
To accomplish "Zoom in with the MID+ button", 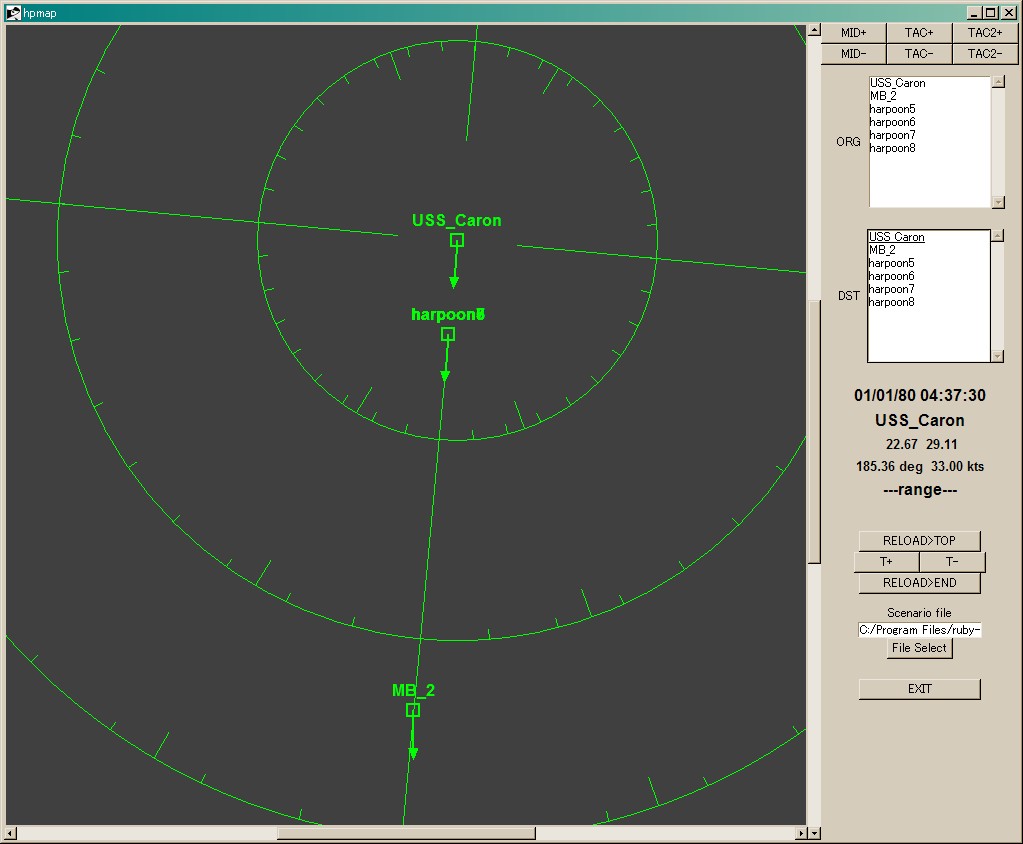I will (x=853, y=33).
